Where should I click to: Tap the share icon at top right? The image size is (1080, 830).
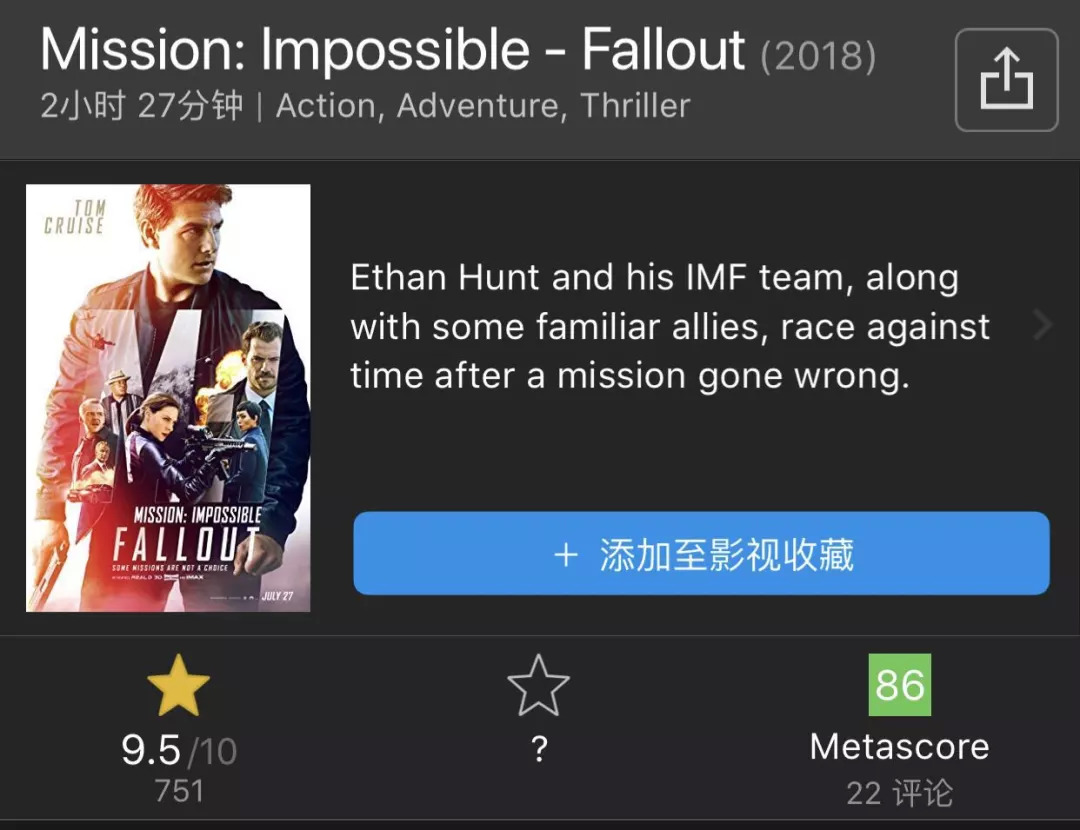coord(1006,80)
